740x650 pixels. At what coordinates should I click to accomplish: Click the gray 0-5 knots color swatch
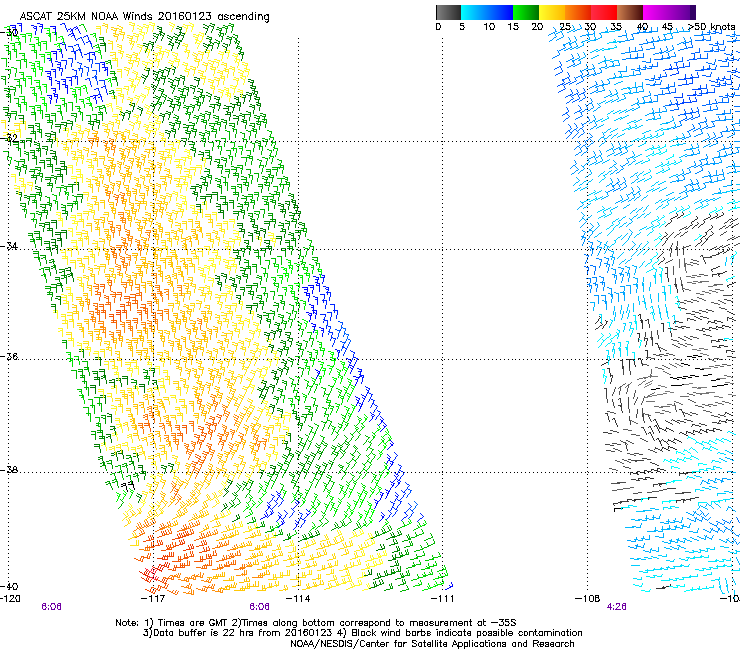click(x=448, y=12)
